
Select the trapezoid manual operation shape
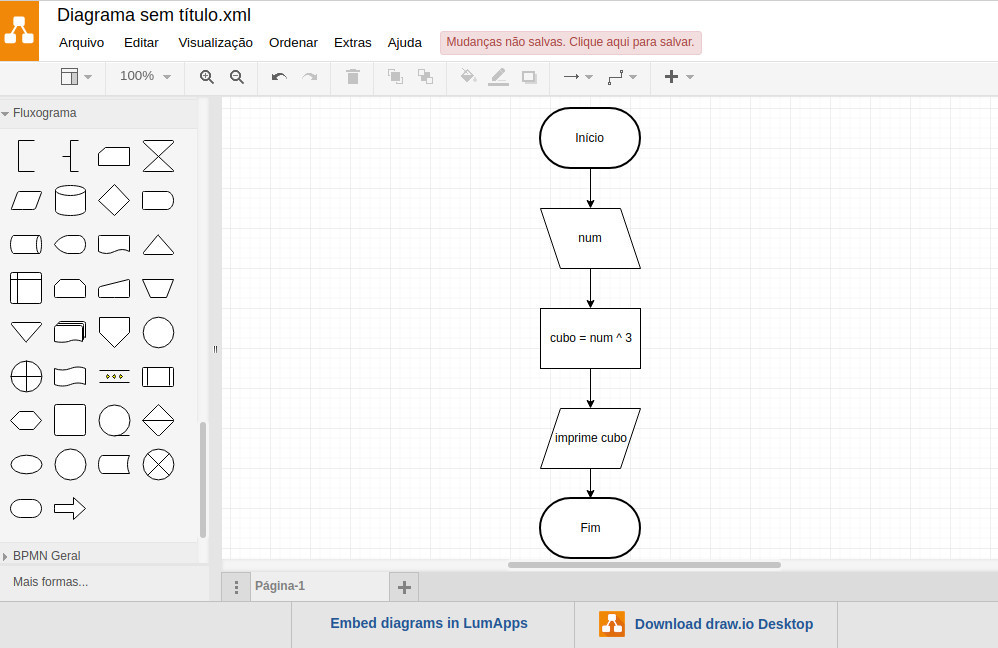point(158,288)
